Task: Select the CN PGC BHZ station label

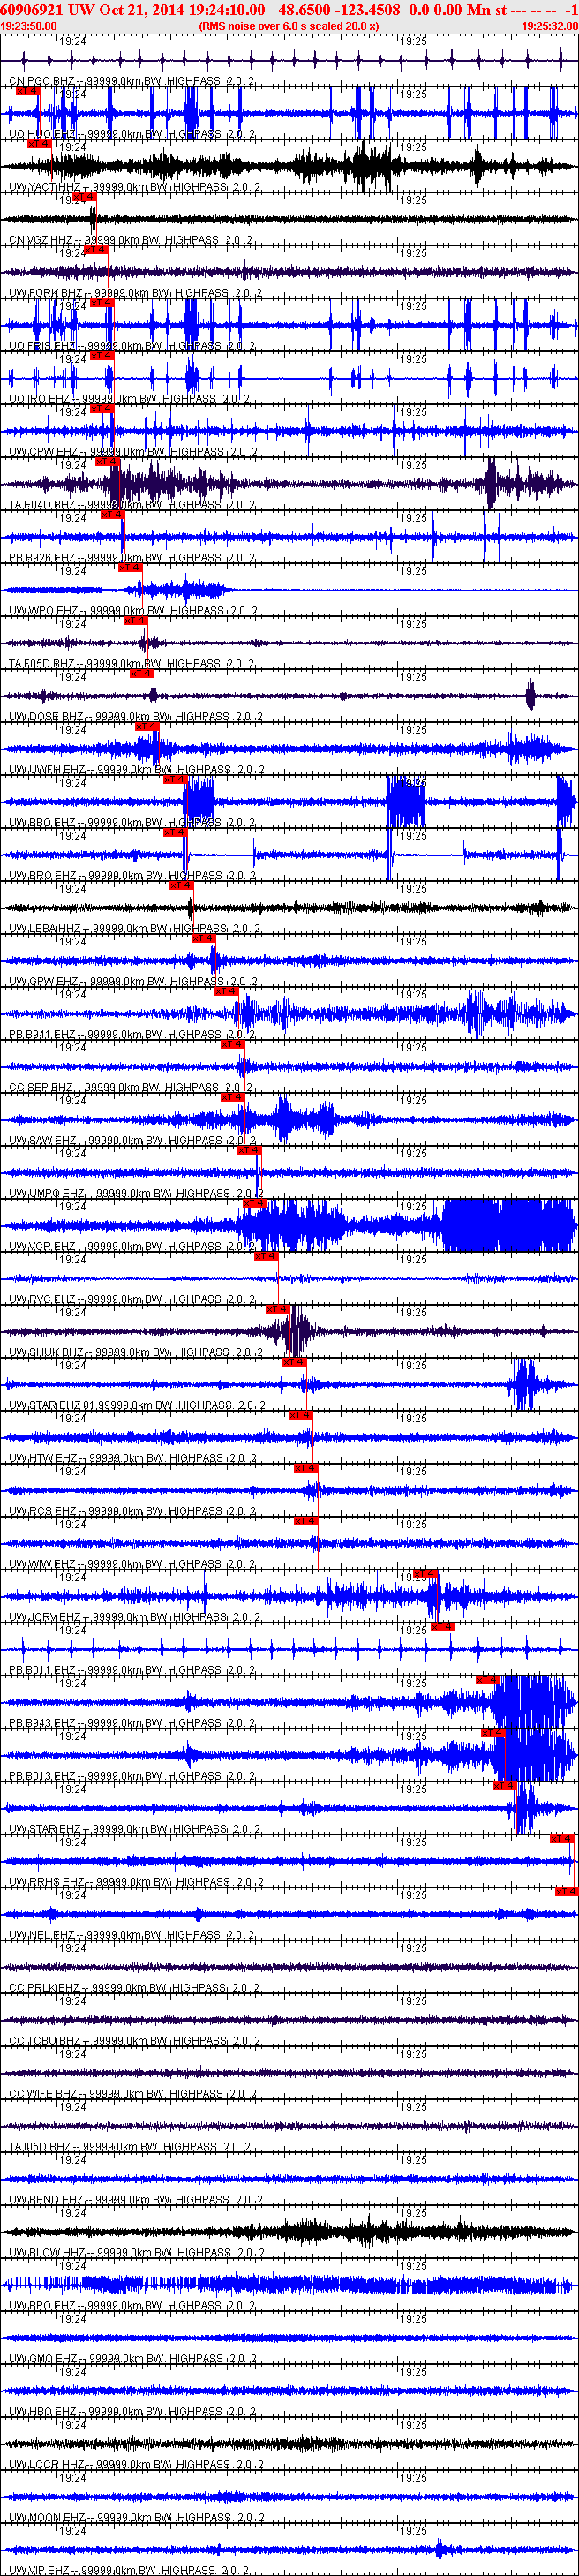Action: pyautogui.click(x=132, y=81)
